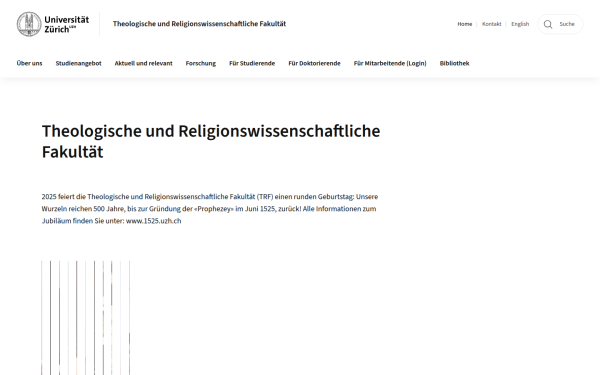Switch language to English
Screen dimensions: 600x375
tap(520, 24)
